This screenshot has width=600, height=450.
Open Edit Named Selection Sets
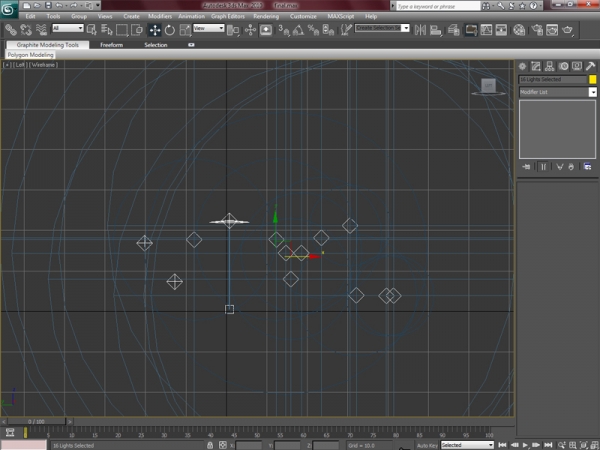click(x=346, y=30)
